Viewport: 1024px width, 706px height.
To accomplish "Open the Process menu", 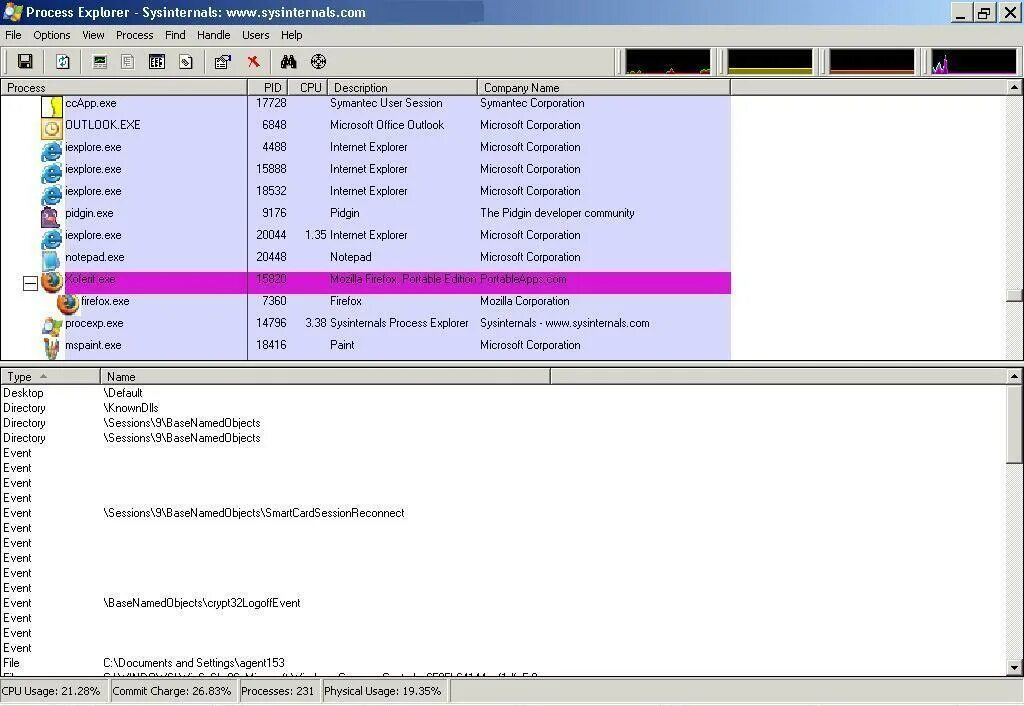I will pos(135,35).
